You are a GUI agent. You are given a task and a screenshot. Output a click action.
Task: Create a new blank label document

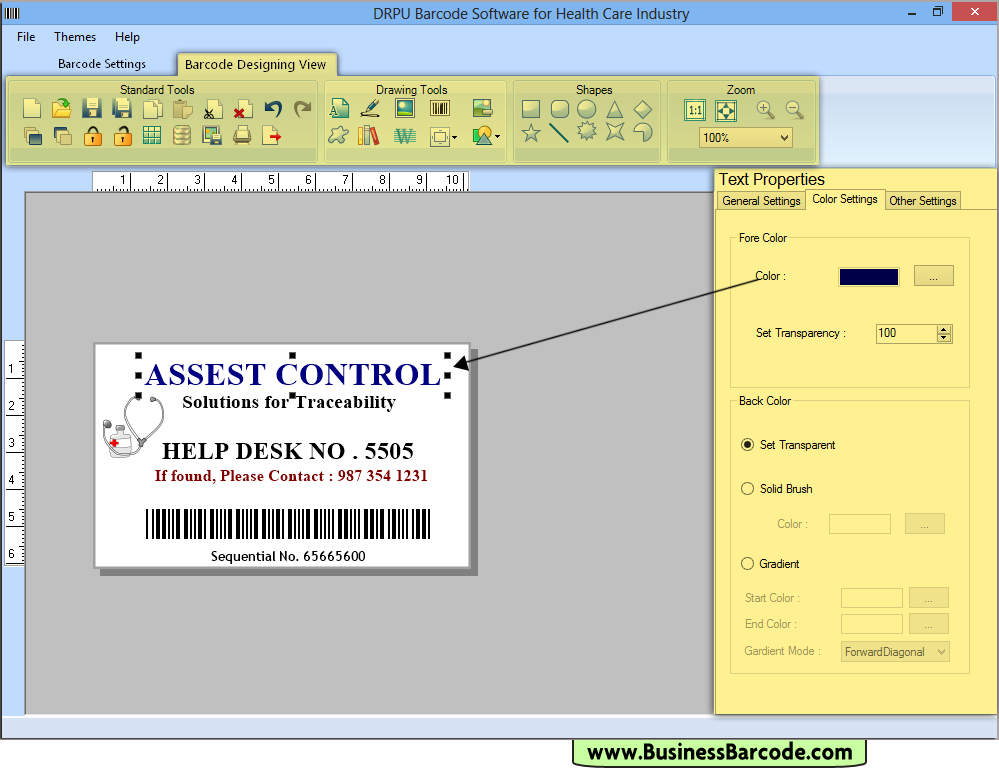click(x=32, y=109)
